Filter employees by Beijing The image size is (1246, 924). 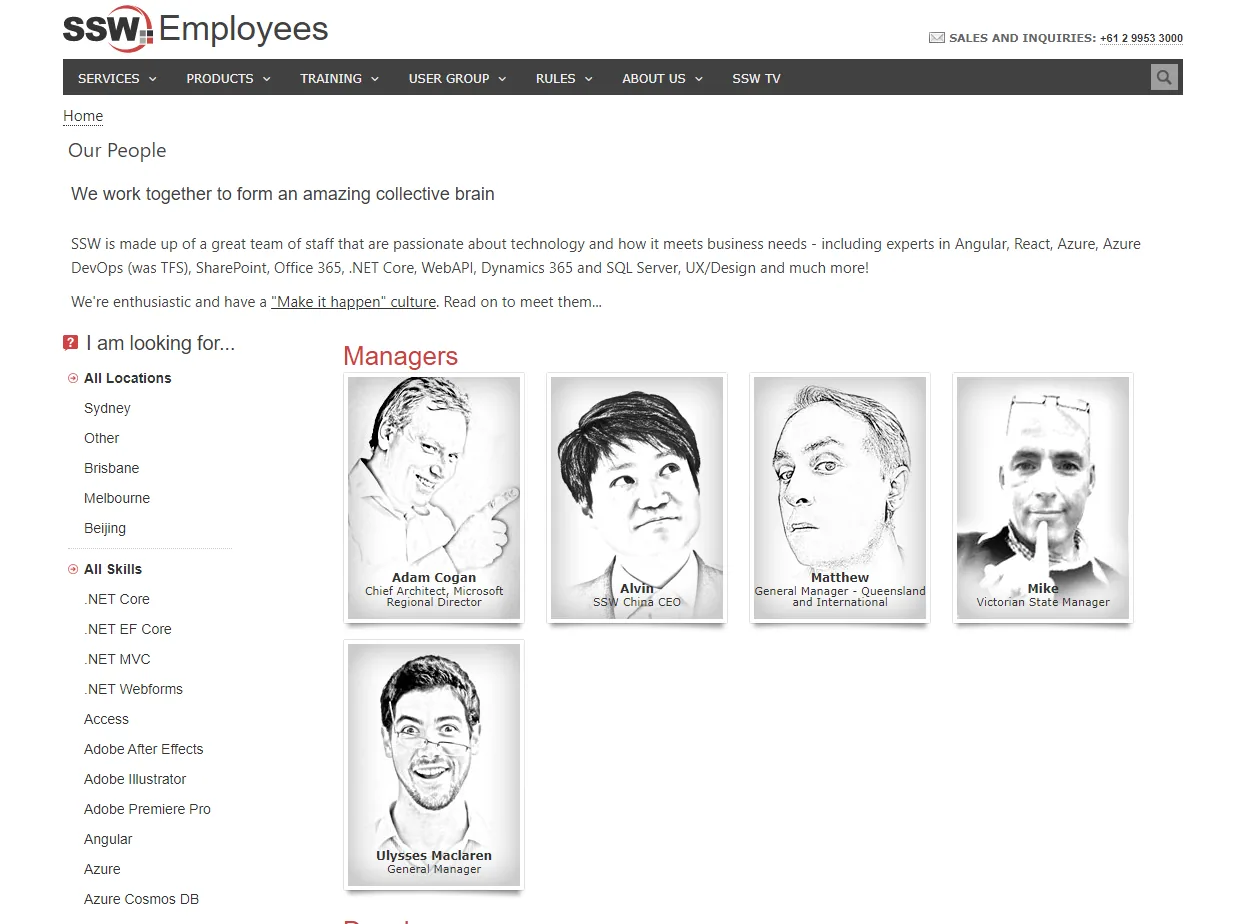coord(105,528)
